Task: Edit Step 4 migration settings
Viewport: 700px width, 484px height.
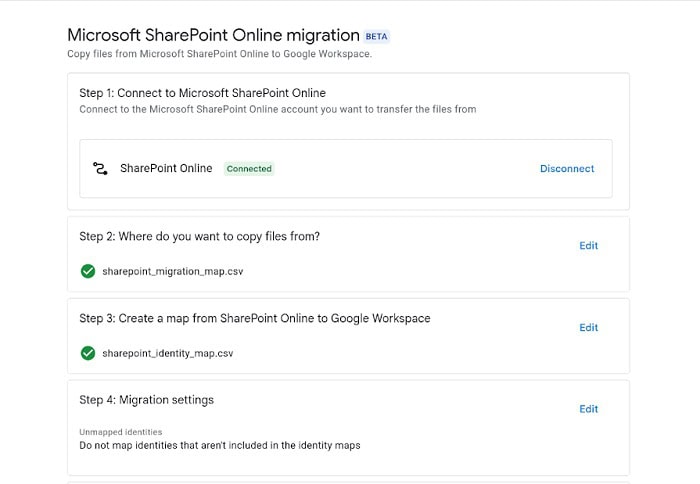Action: click(588, 408)
